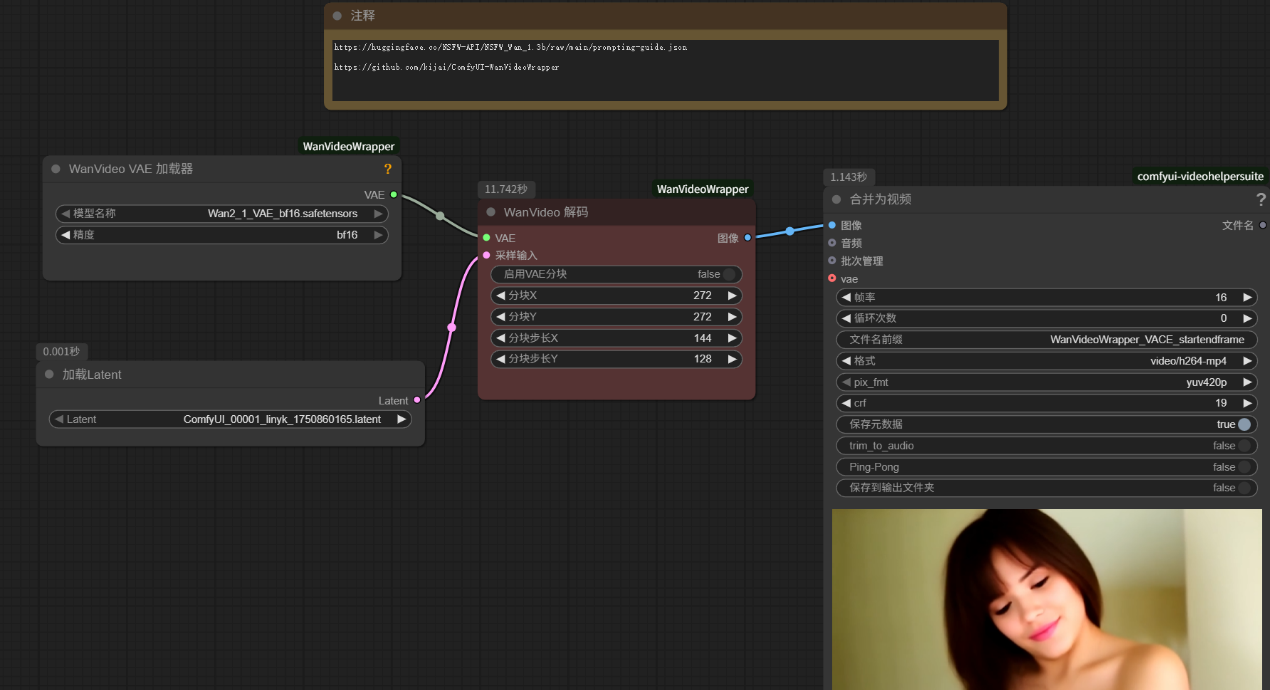Click the WanVideoWrapper badge above the VAE loader

coord(348,146)
